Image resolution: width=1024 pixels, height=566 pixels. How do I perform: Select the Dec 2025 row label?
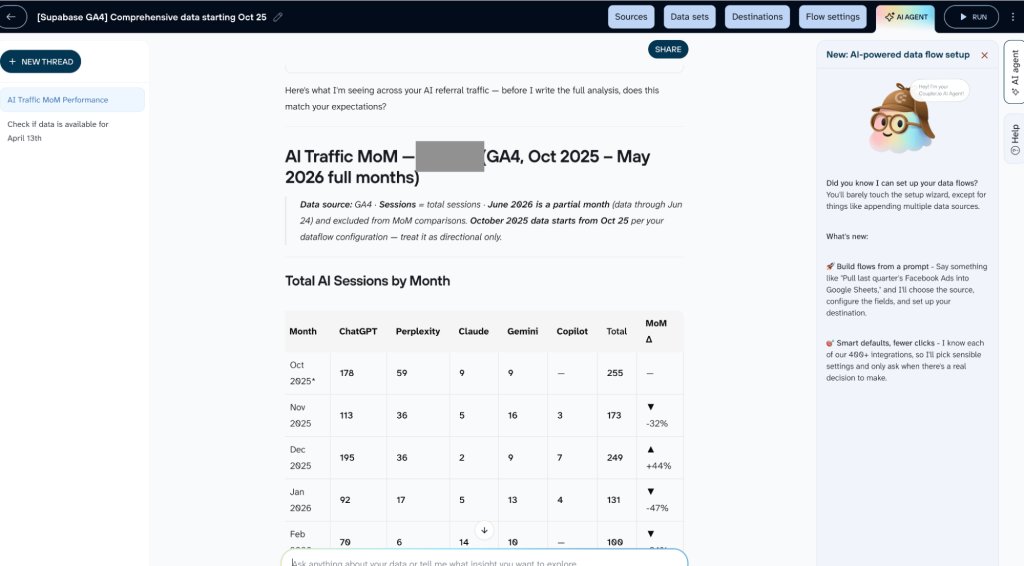(x=300, y=458)
